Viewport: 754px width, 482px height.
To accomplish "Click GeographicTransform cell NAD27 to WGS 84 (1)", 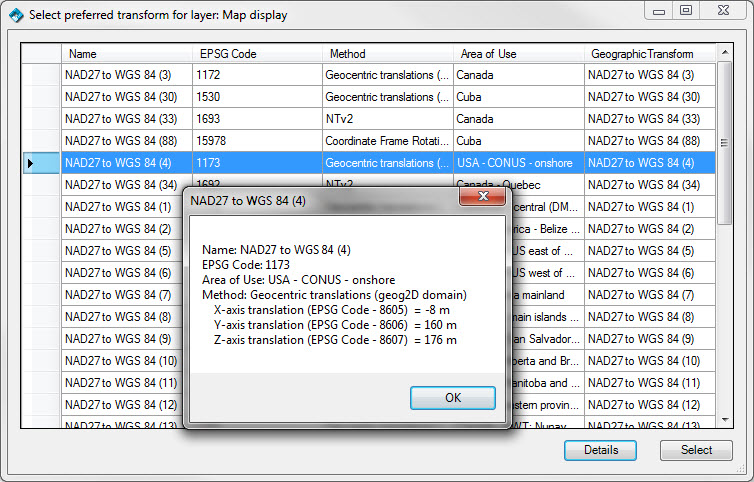I will click(650, 207).
